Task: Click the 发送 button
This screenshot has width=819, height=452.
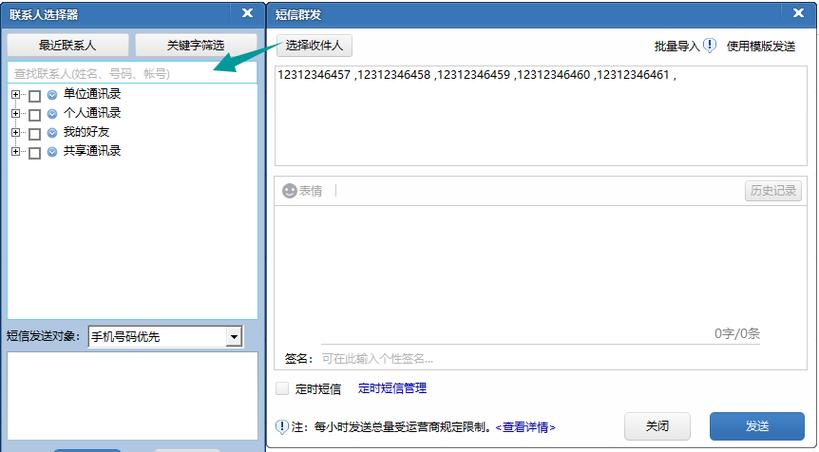Action: pos(757,426)
